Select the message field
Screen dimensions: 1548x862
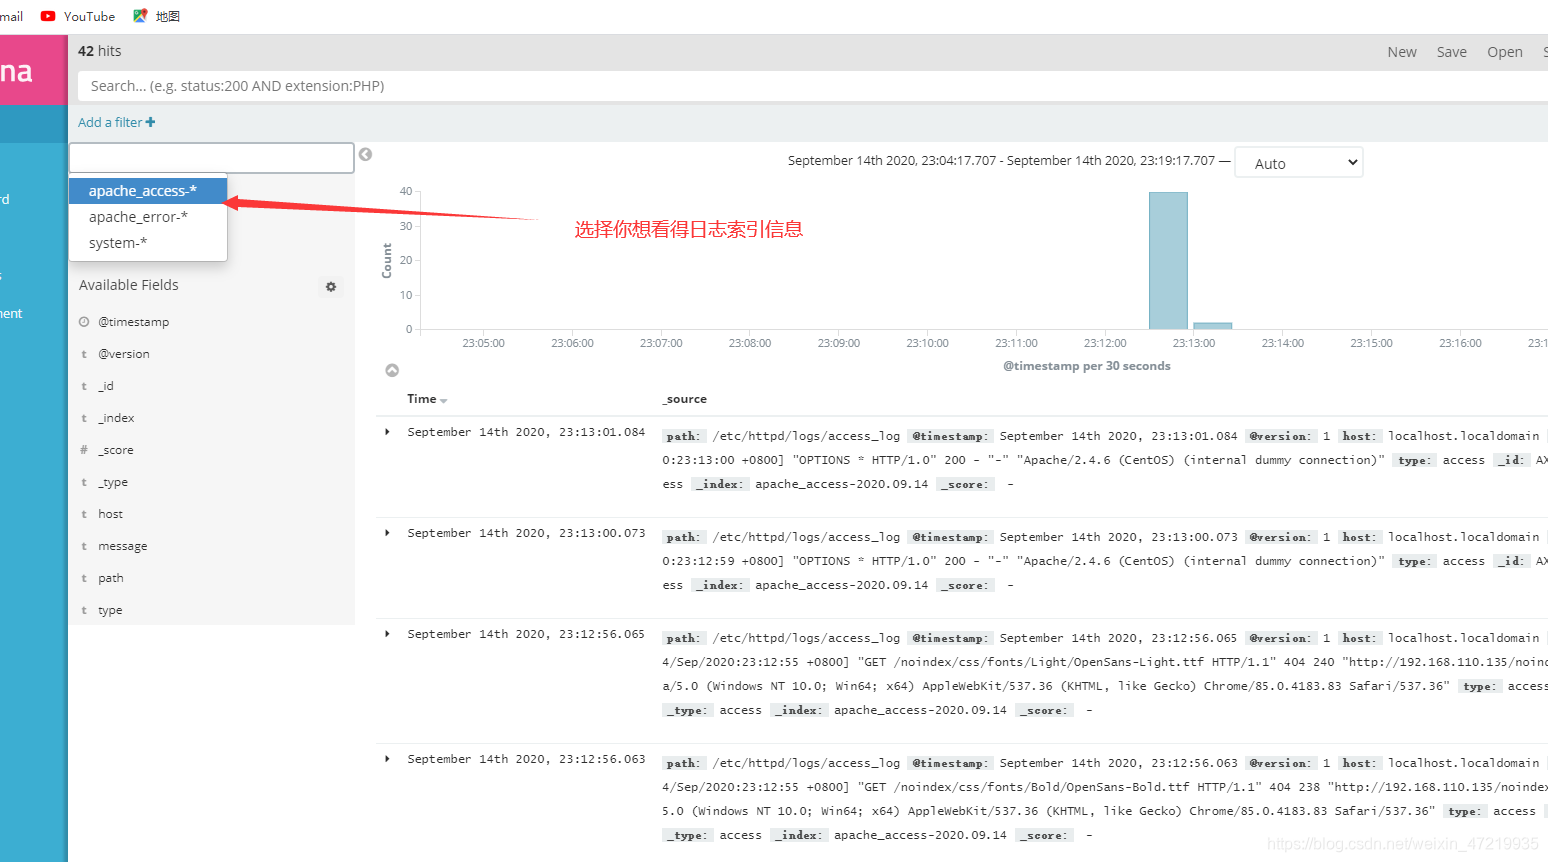[x=123, y=546]
